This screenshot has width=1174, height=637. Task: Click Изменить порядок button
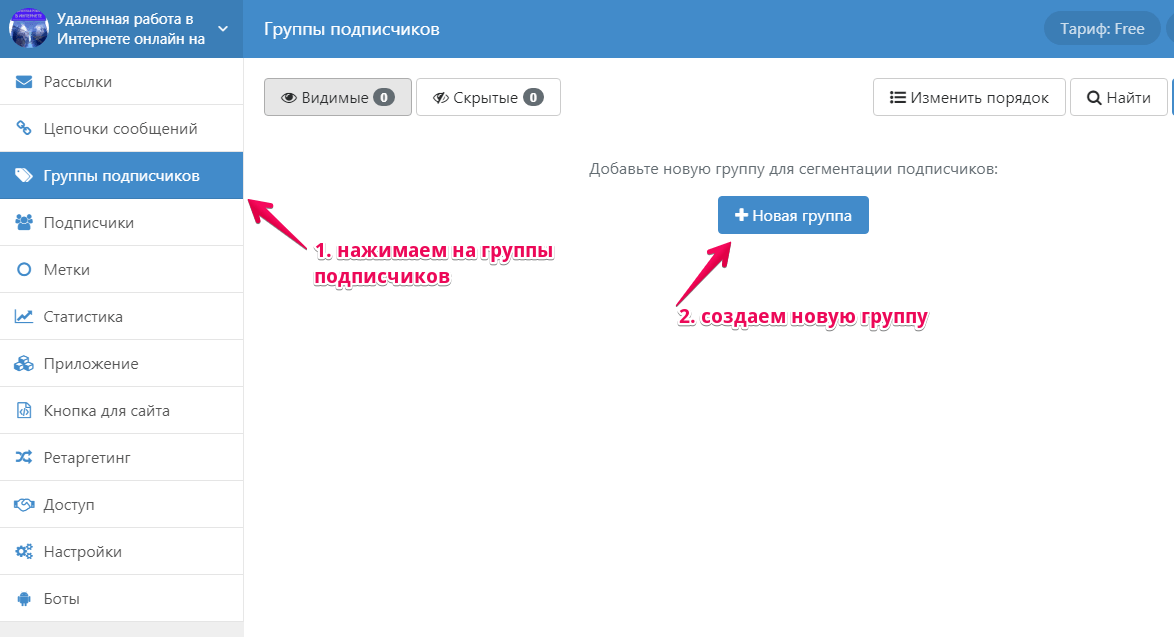tap(969, 98)
